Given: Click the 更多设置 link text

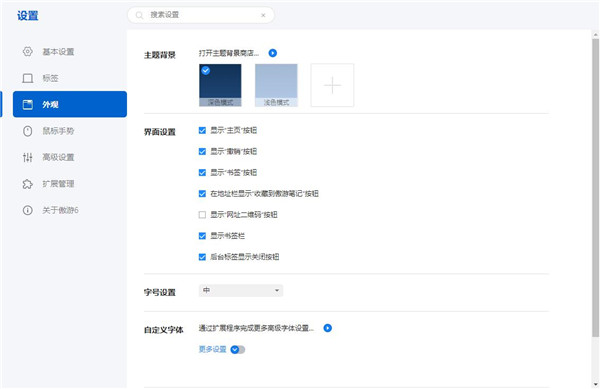Looking at the screenshot, I should (x=212, y=350).
